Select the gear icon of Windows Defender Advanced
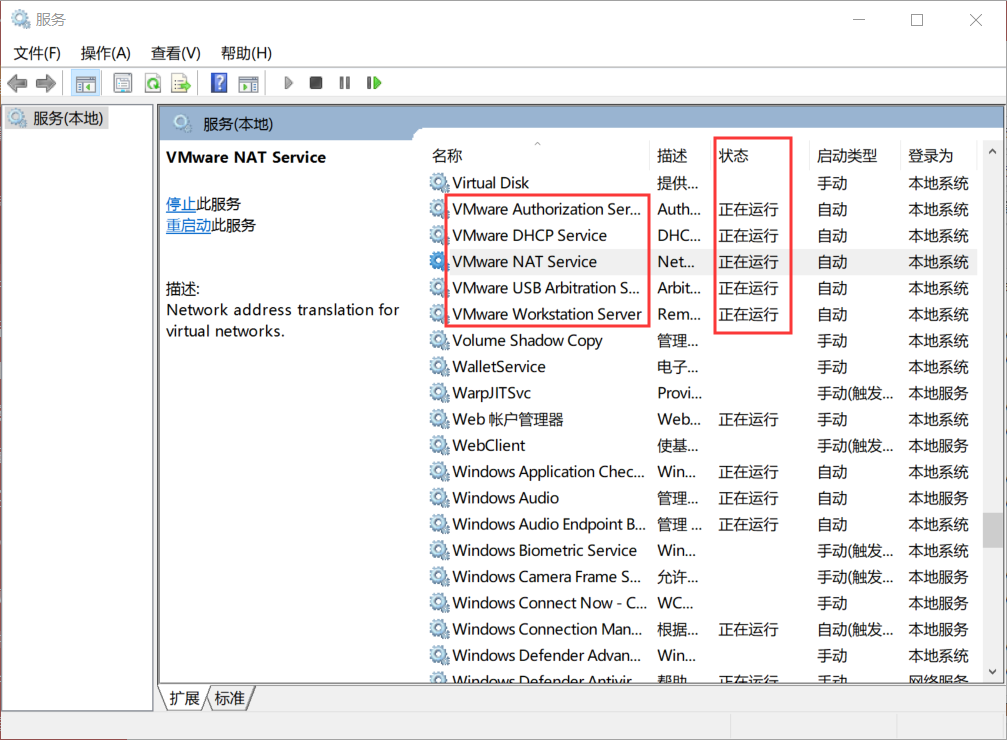The width and height of the screenshot is (1007, 740). [439, 655]
